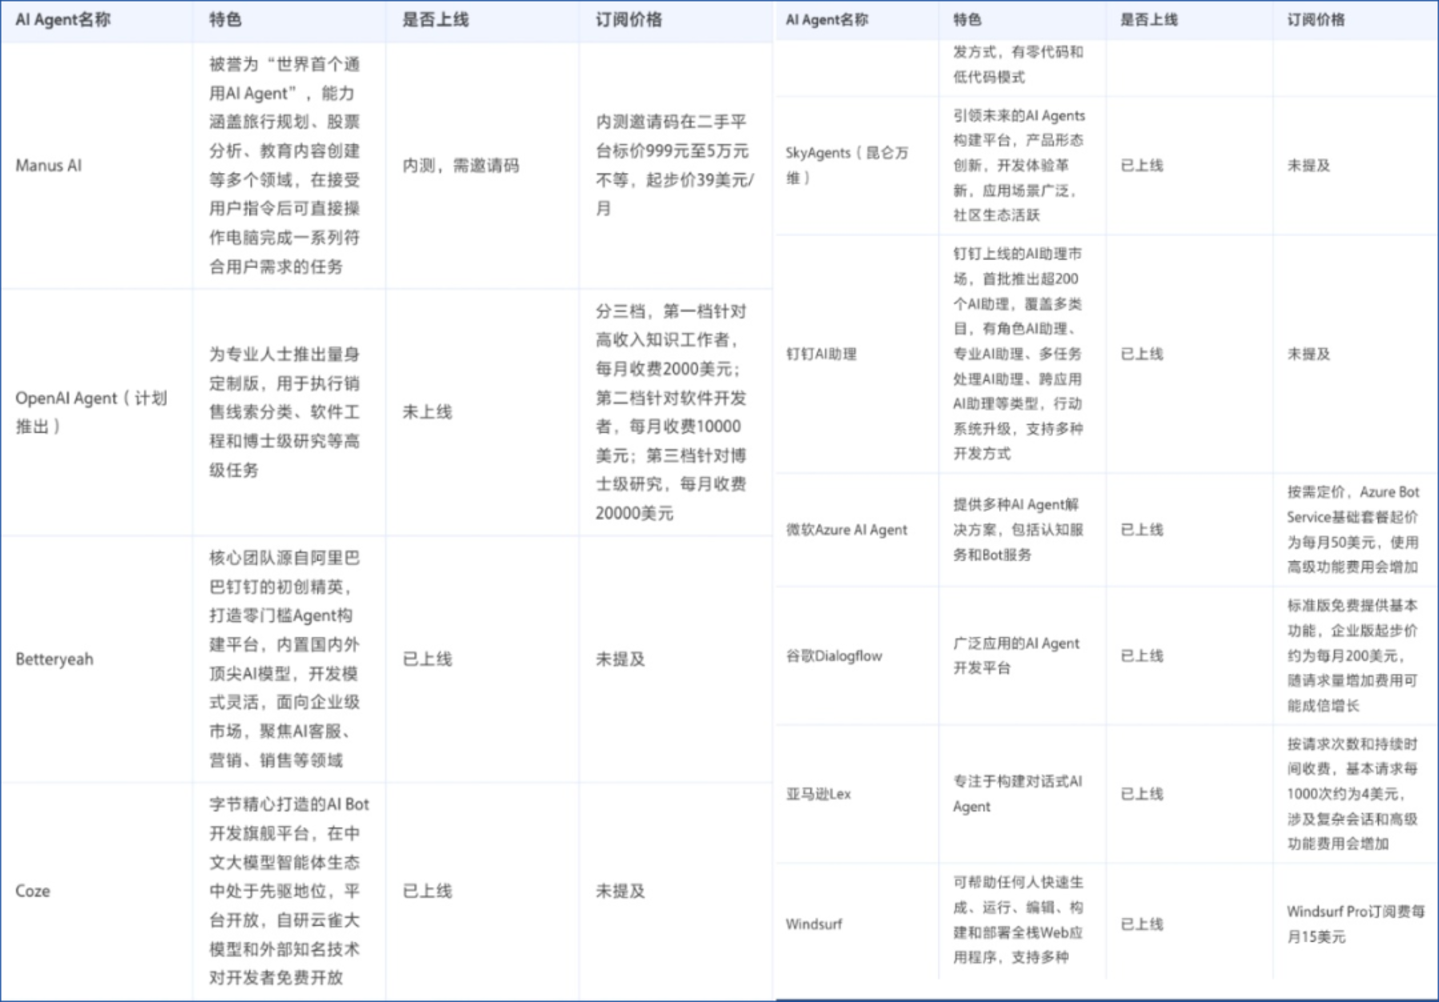Click 未提及 price in Betteryeah row

click(621, 659)
